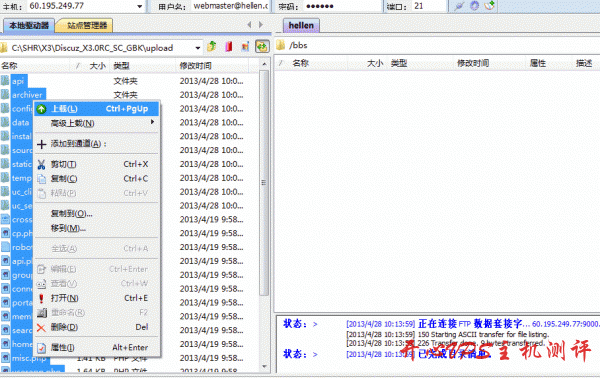Image resolution: width=600 pixels, height=378 pixels.
Task: Switch to the 本地驱动器 tab
Action: tap(29, 26)
